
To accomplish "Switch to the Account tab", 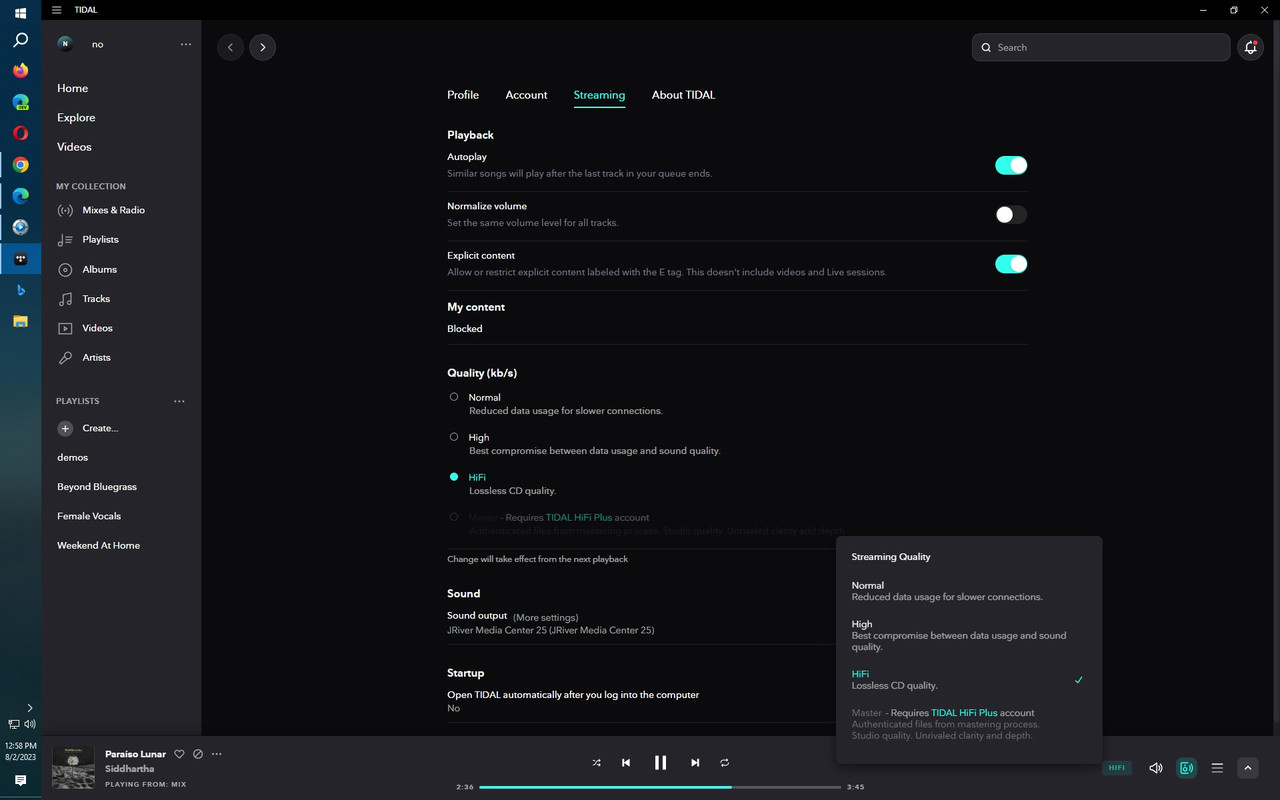I will click(526, 95).
